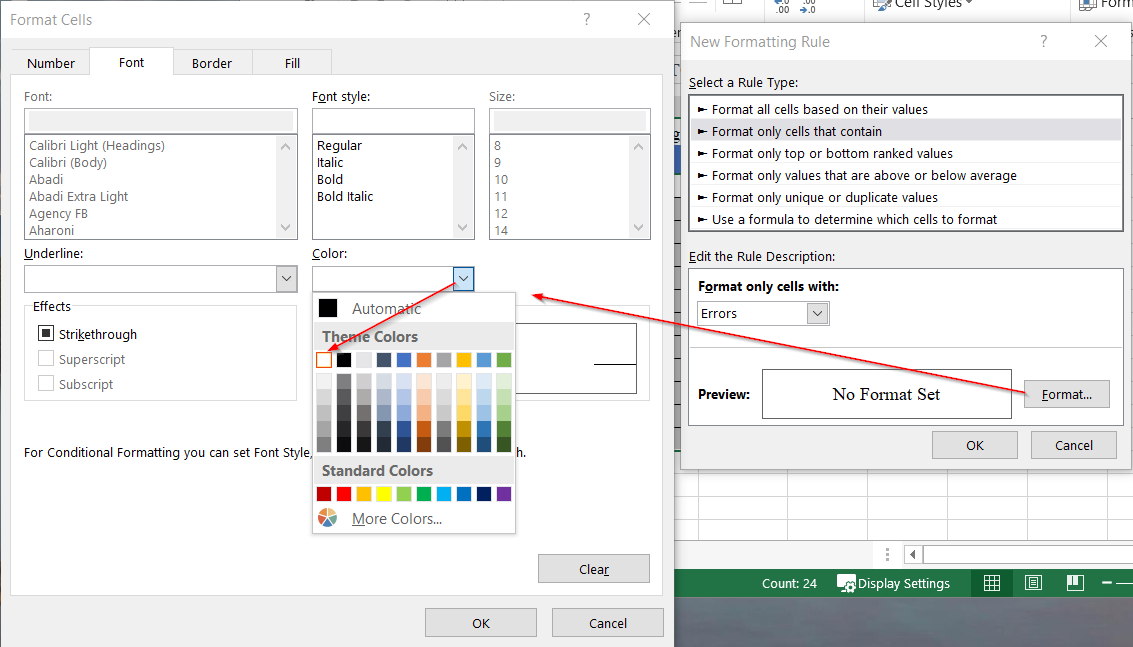The height and width of the screenshot is (647, 1133).
Task: Pick dark red standard color swatch
Action: pyautogui.click(x=324, y=494)
